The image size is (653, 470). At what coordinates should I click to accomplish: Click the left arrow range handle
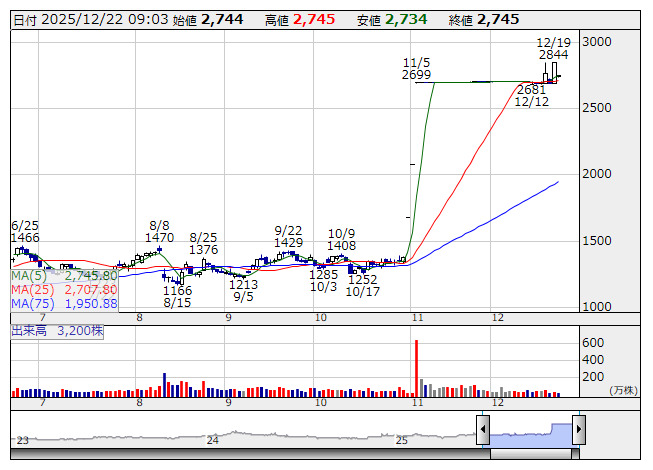[x=483, y=429]
